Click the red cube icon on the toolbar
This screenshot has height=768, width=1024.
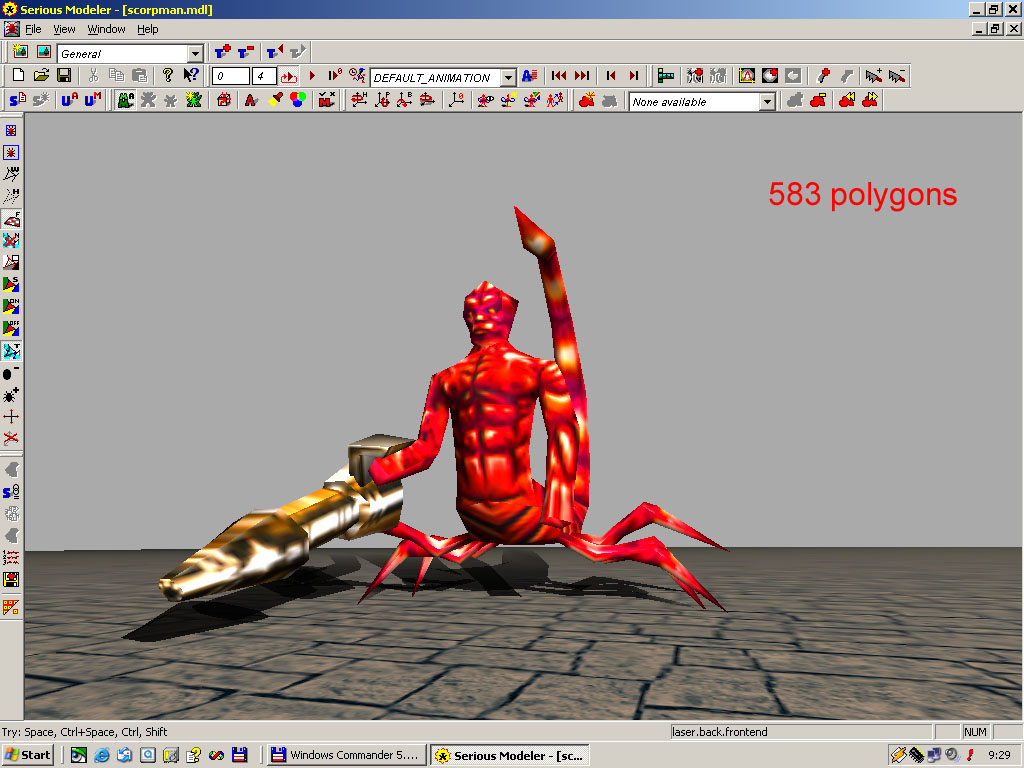pos(224,100)
